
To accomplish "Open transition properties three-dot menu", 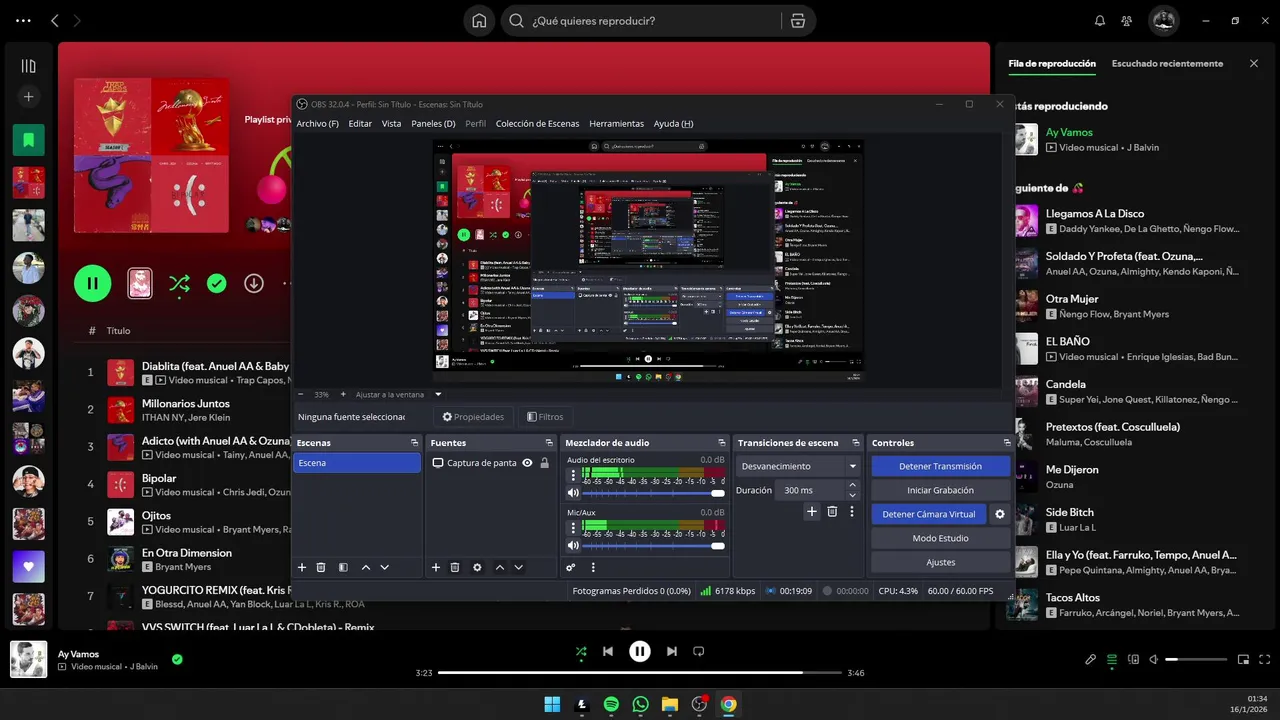I will [852, 511].
